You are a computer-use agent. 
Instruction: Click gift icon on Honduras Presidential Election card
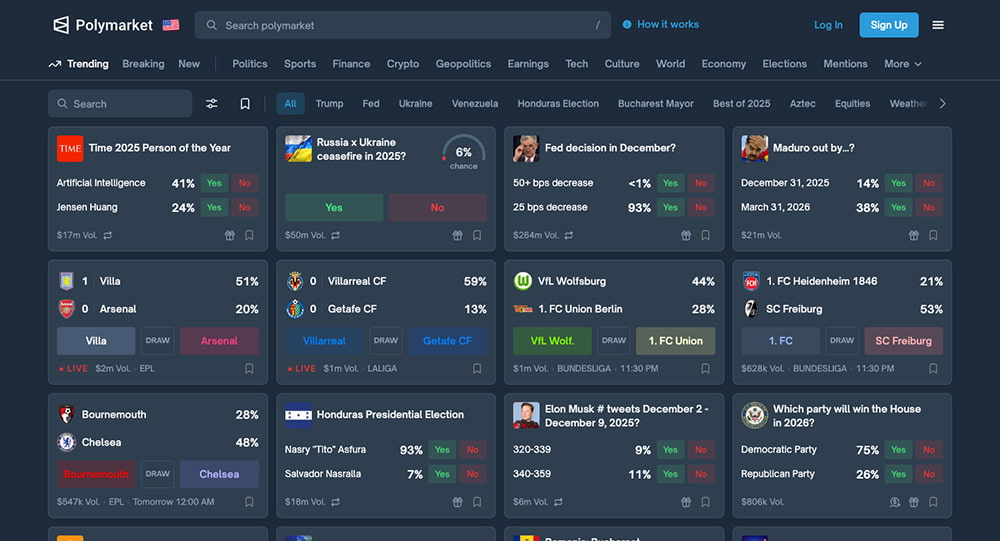457,501
